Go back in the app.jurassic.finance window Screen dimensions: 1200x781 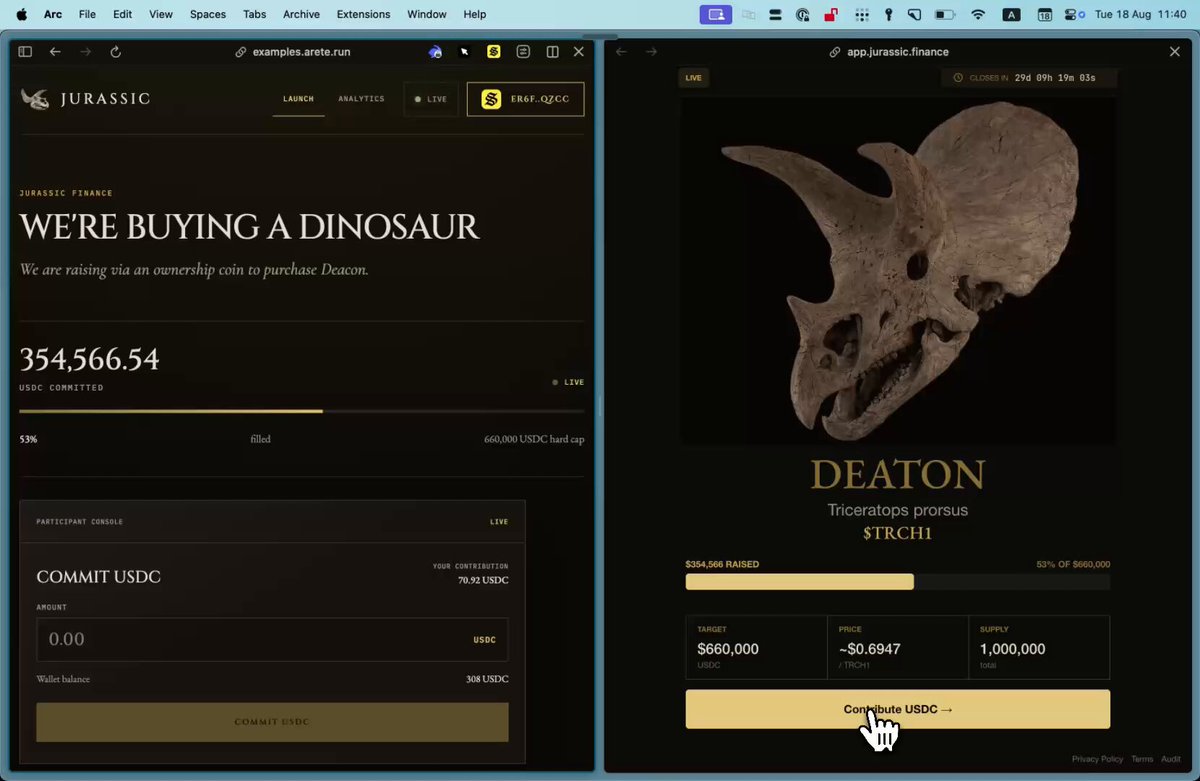pos(622,52)
